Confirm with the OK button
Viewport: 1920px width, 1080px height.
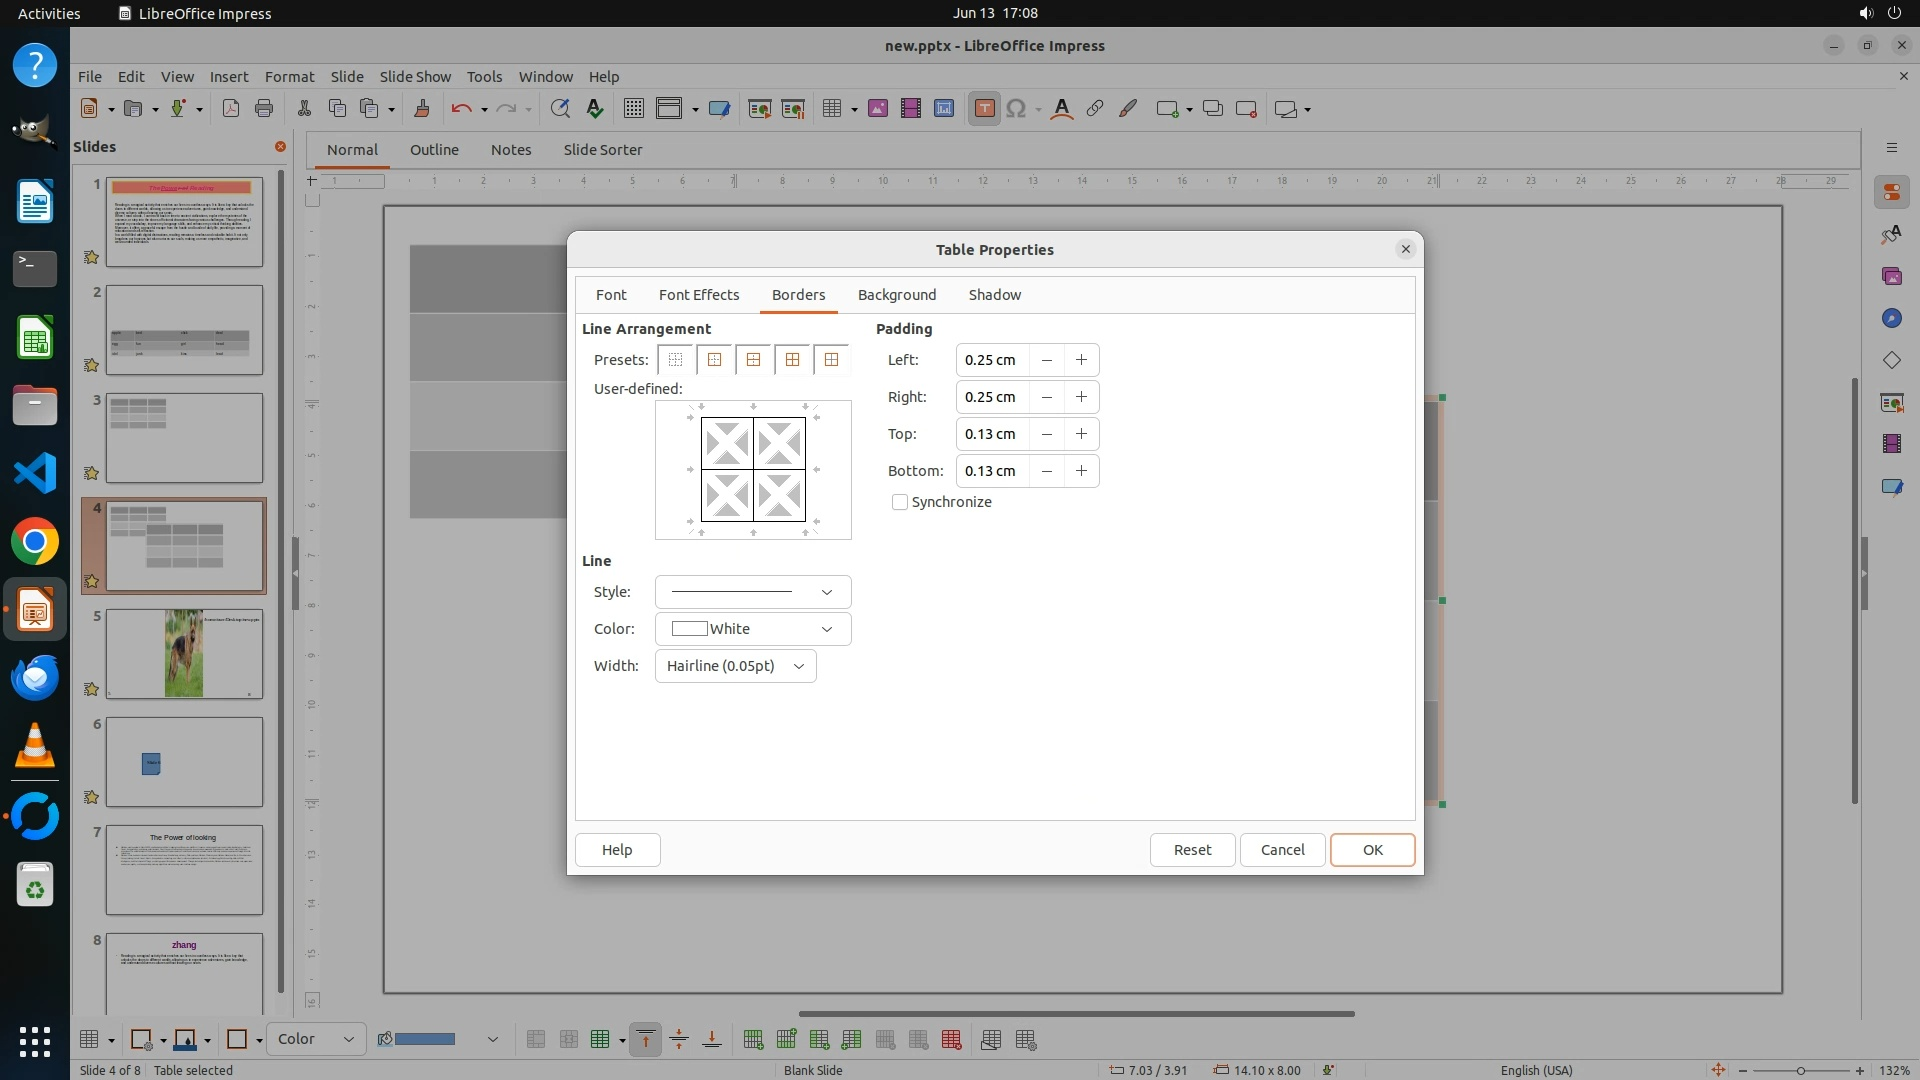click(1372, 850)
